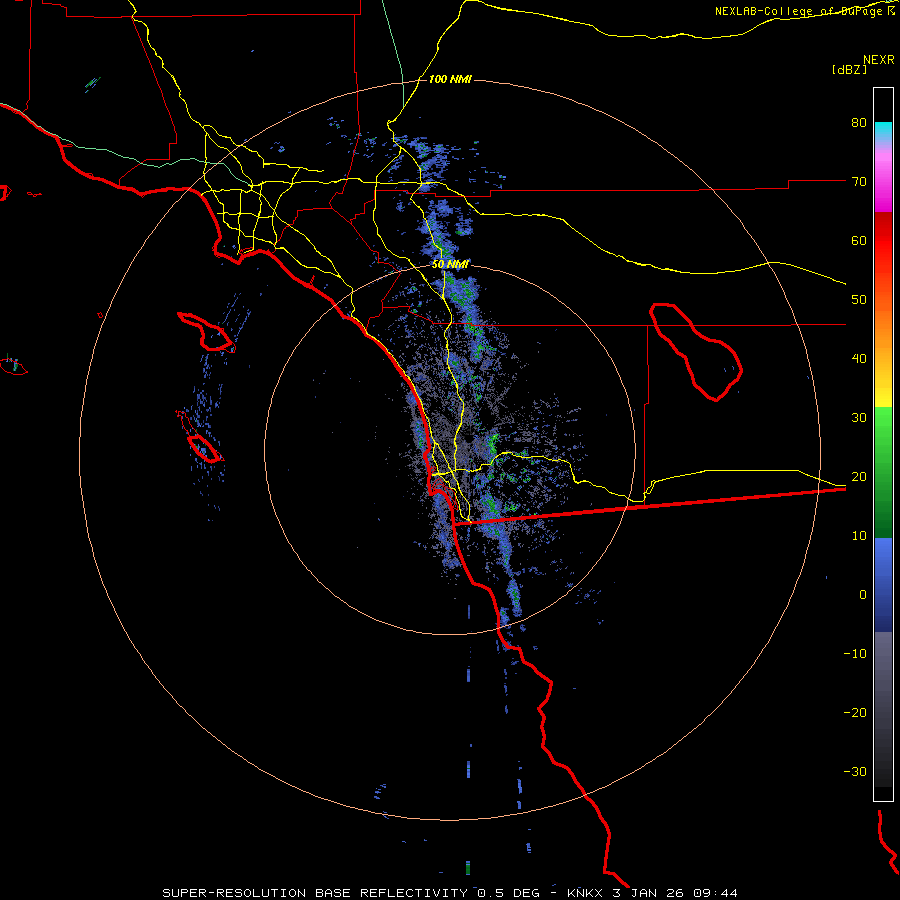900x900 pixels.
Task: Click the 10 value on the dBZ scale
Action: [x=859, y=536]
